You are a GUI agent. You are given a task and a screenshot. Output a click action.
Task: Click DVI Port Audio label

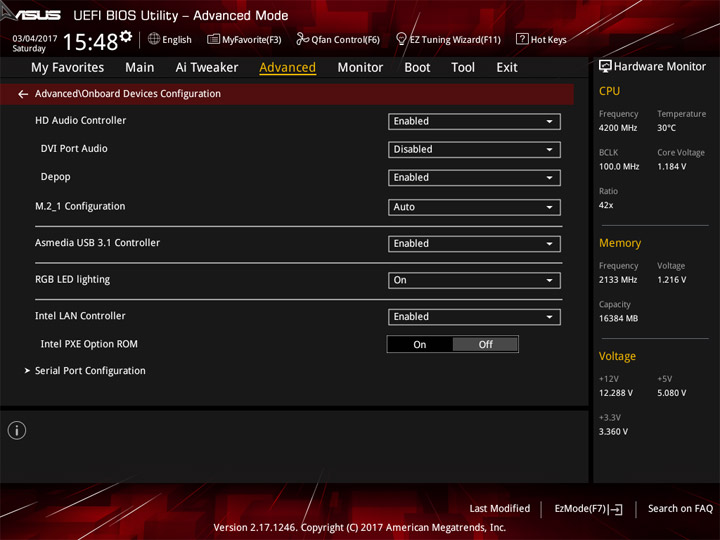pos(74,148)
